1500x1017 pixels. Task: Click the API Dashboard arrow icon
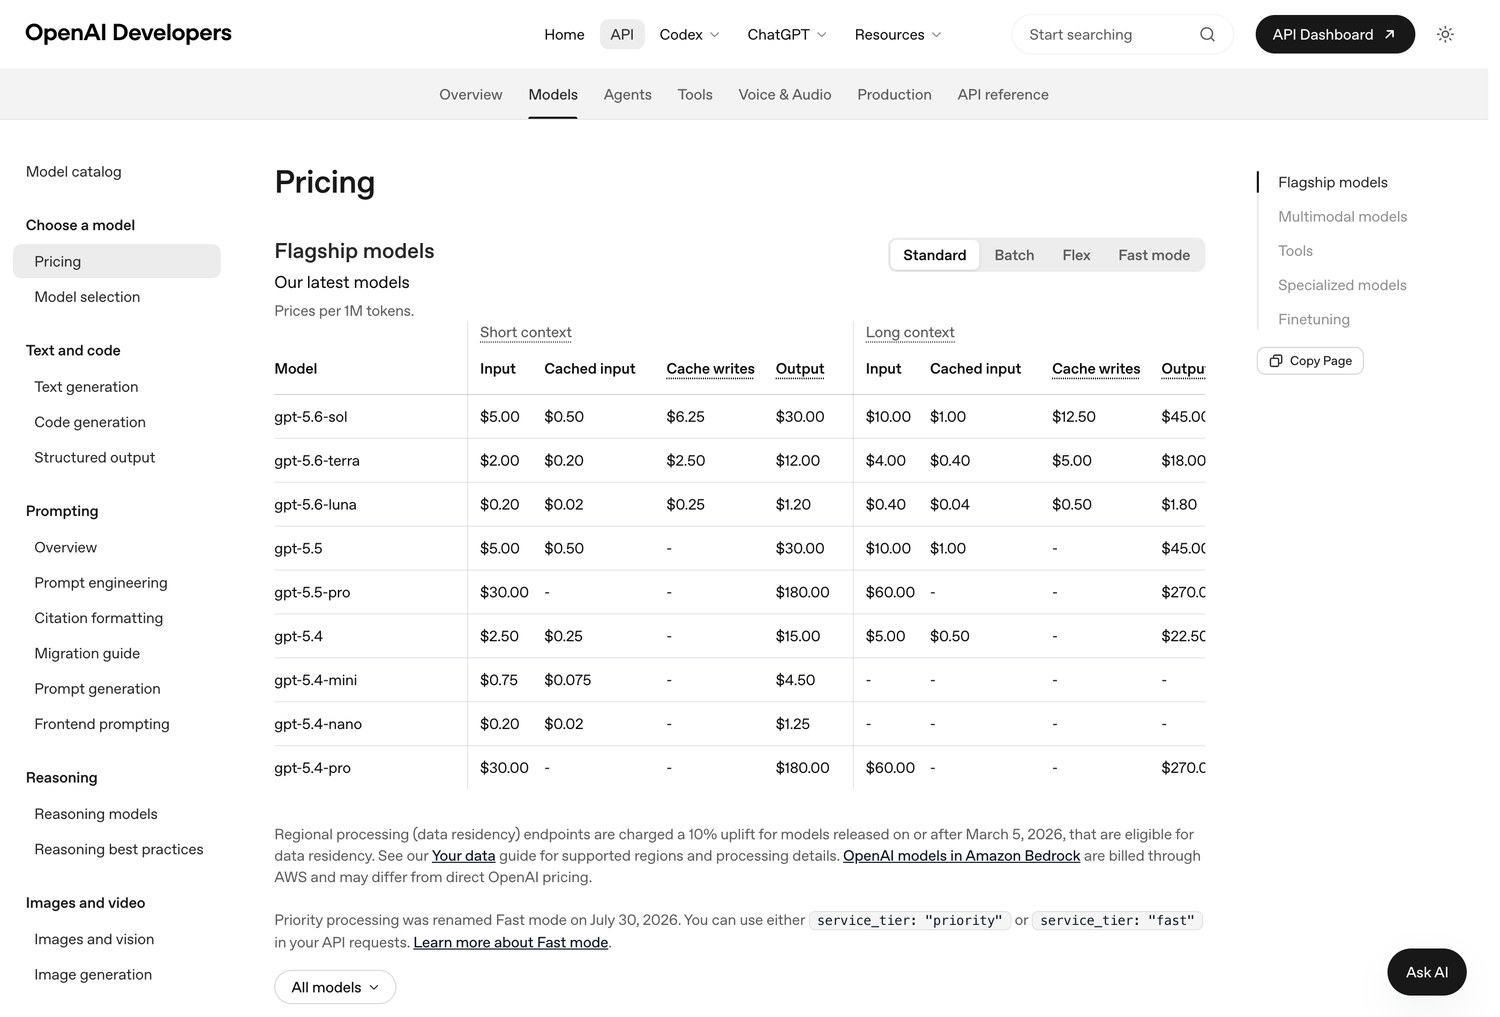pos(1389,34)
